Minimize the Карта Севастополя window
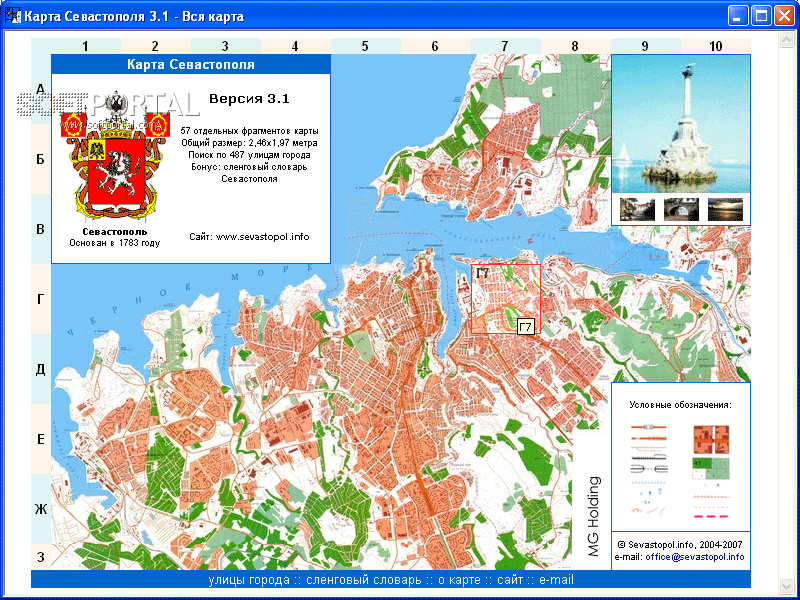The height and width of the screenshot is (600, 800). coord(737,16)
